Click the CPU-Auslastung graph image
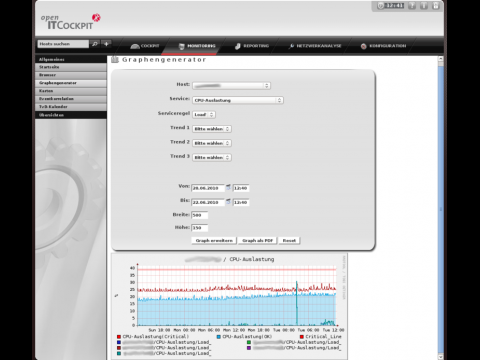Image resolution: width=480 pixels, height=360 pixels. [x=229, y=306]
